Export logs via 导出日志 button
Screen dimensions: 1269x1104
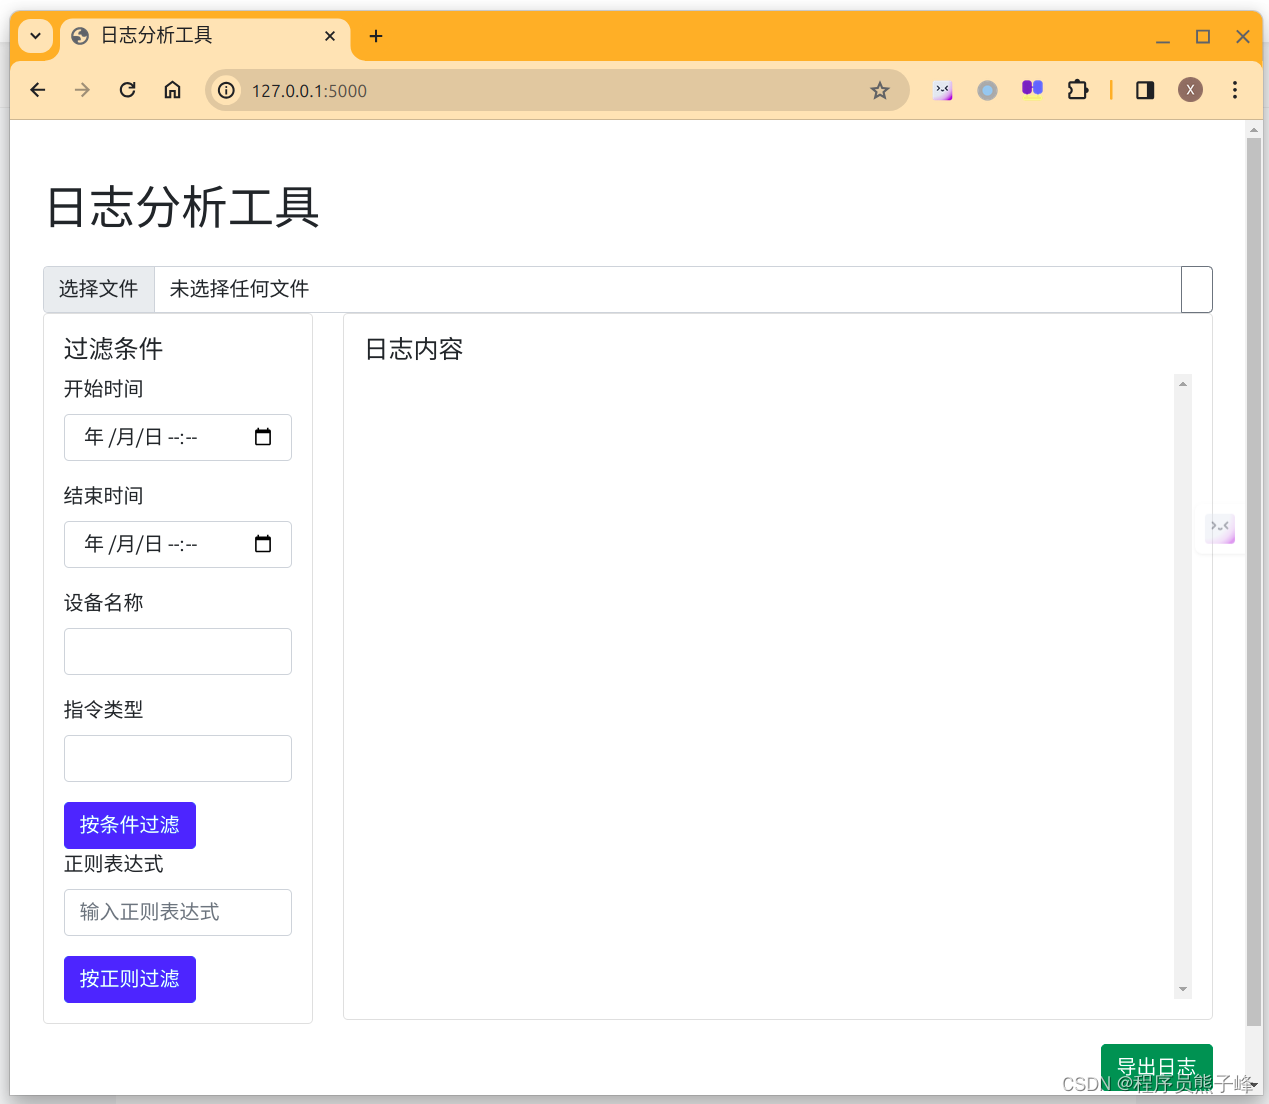1156,1066
